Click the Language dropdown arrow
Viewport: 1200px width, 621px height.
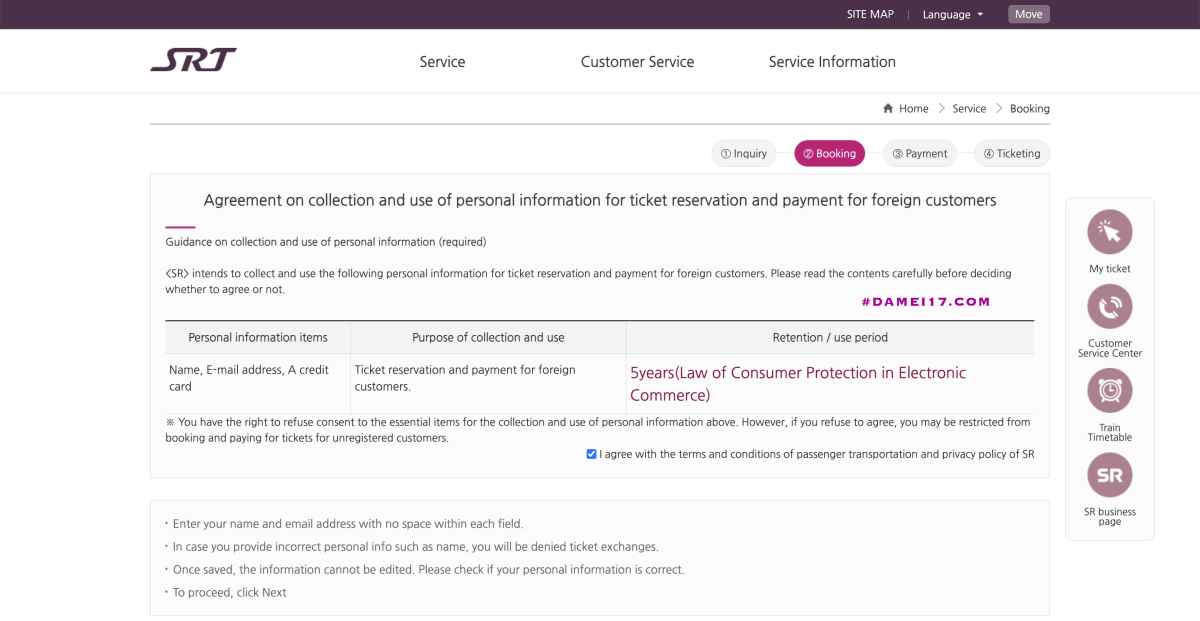(x=980, y=14)
